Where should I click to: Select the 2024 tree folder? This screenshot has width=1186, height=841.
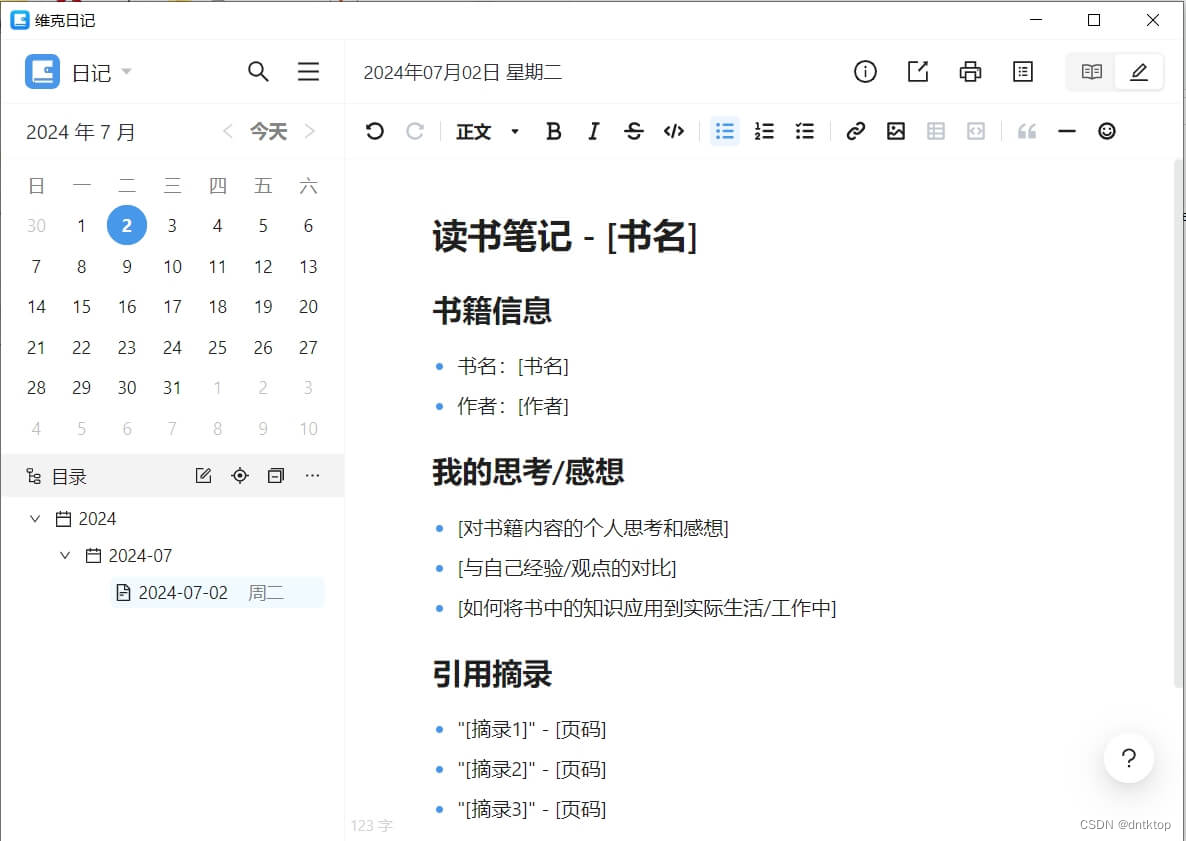pyautogui.click(x=85, y=519)
